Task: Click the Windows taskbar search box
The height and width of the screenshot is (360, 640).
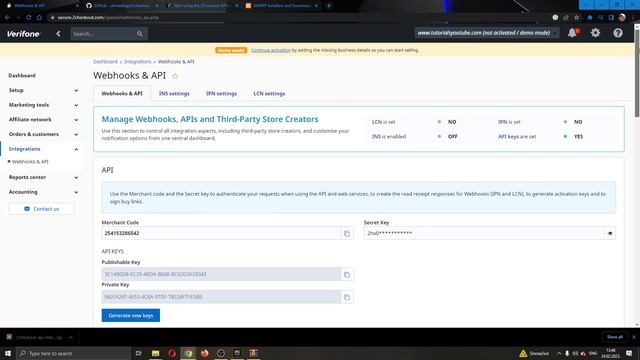Action: [x=73, y=353]
